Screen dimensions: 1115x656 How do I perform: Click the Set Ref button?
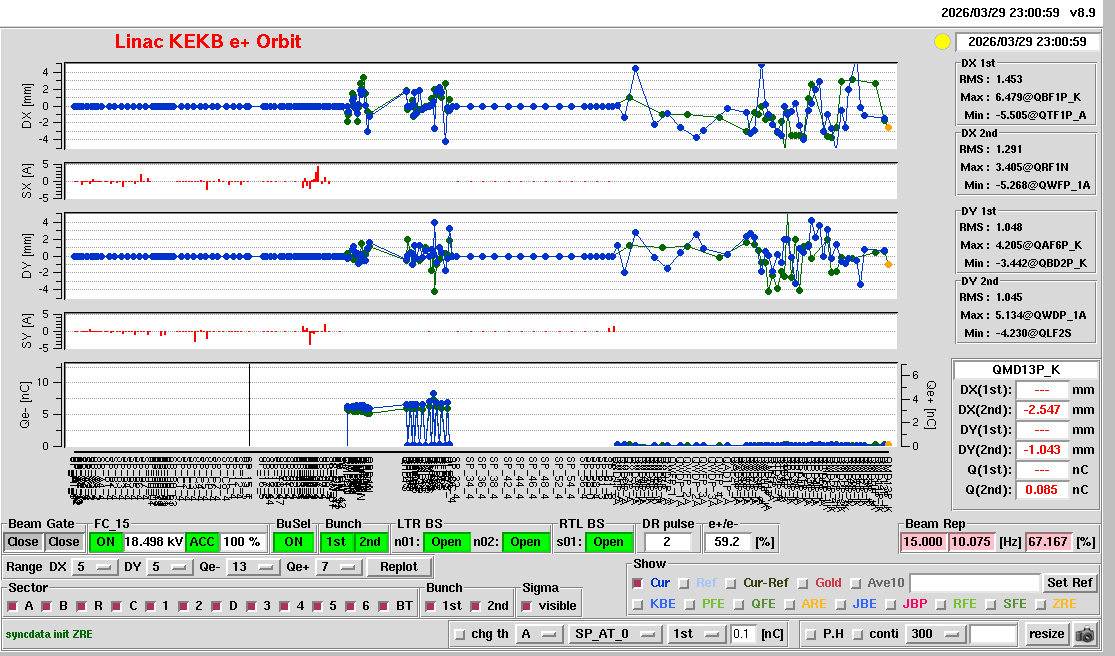1069,583
